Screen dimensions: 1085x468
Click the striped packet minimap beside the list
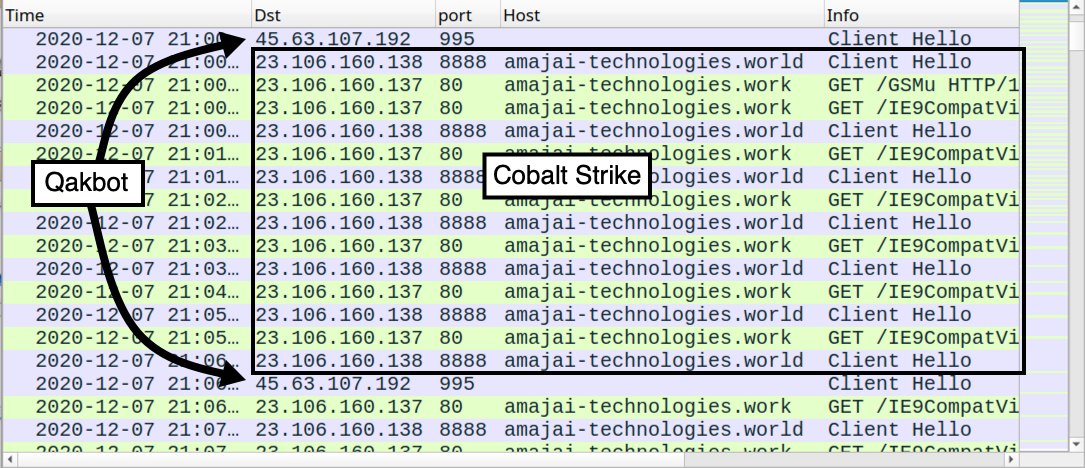point(1043,225)
